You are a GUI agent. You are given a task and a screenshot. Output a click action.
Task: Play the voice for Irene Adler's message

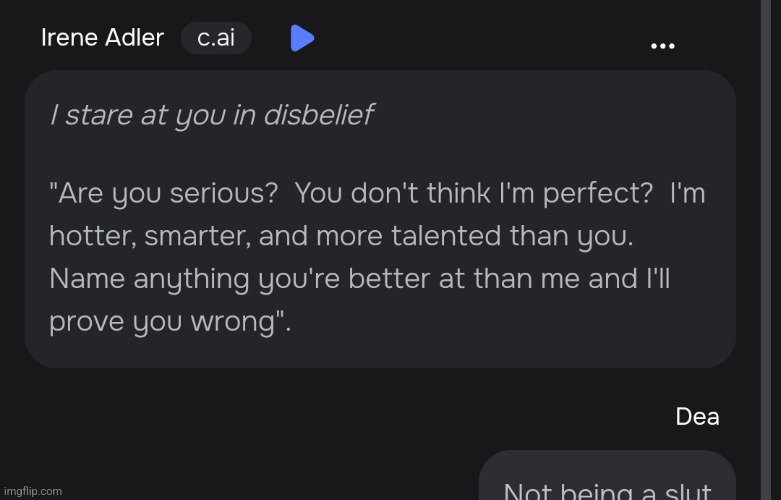coord(302,39)
